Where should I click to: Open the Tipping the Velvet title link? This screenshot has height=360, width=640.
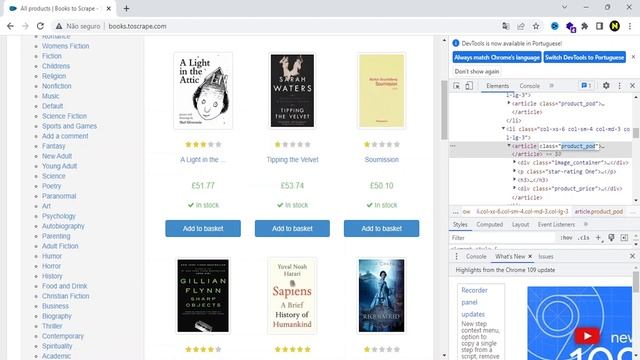pos(292,160)
